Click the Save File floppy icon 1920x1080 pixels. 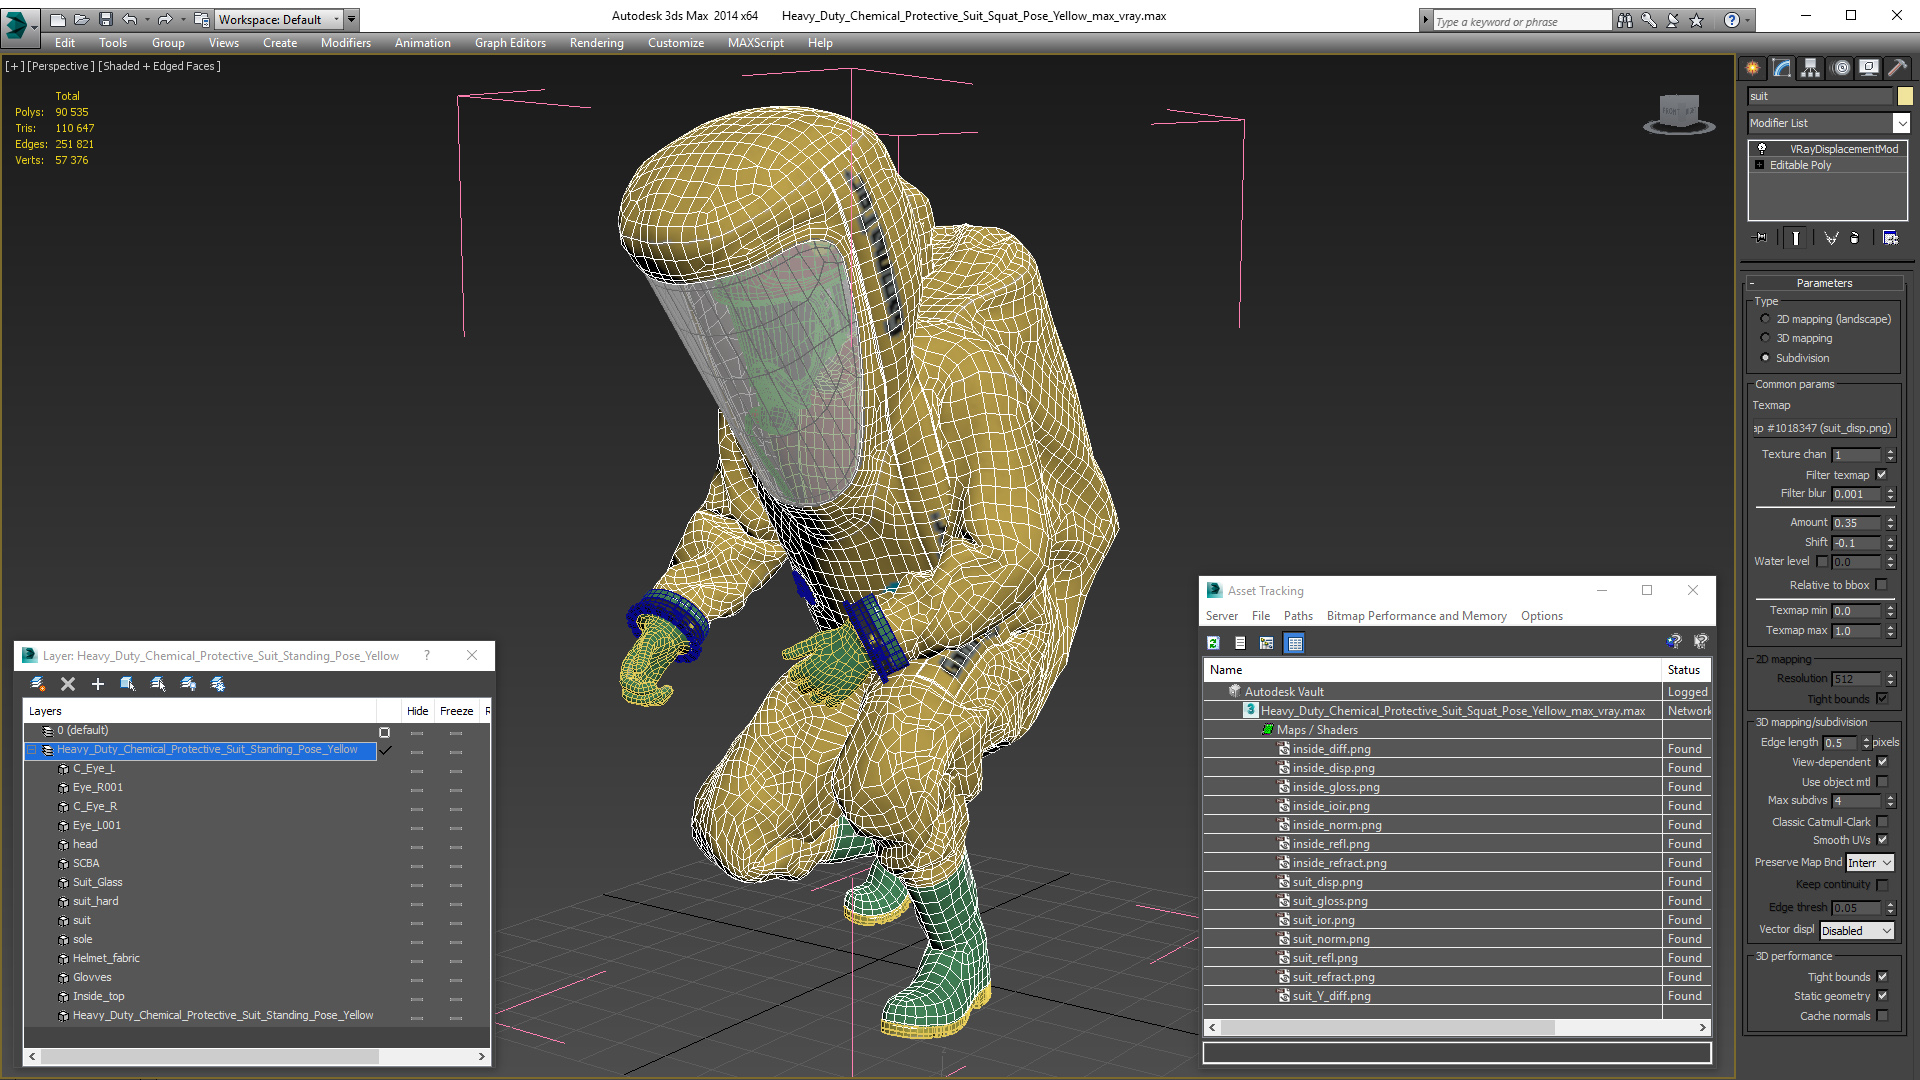106,19
